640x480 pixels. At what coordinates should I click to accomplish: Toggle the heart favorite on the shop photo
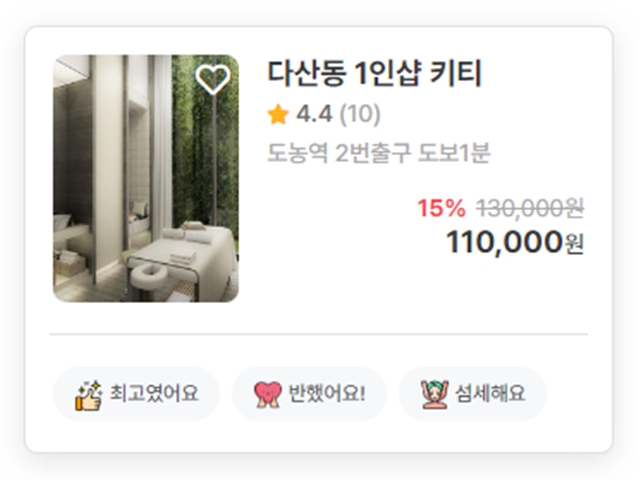tap(213, 79)
